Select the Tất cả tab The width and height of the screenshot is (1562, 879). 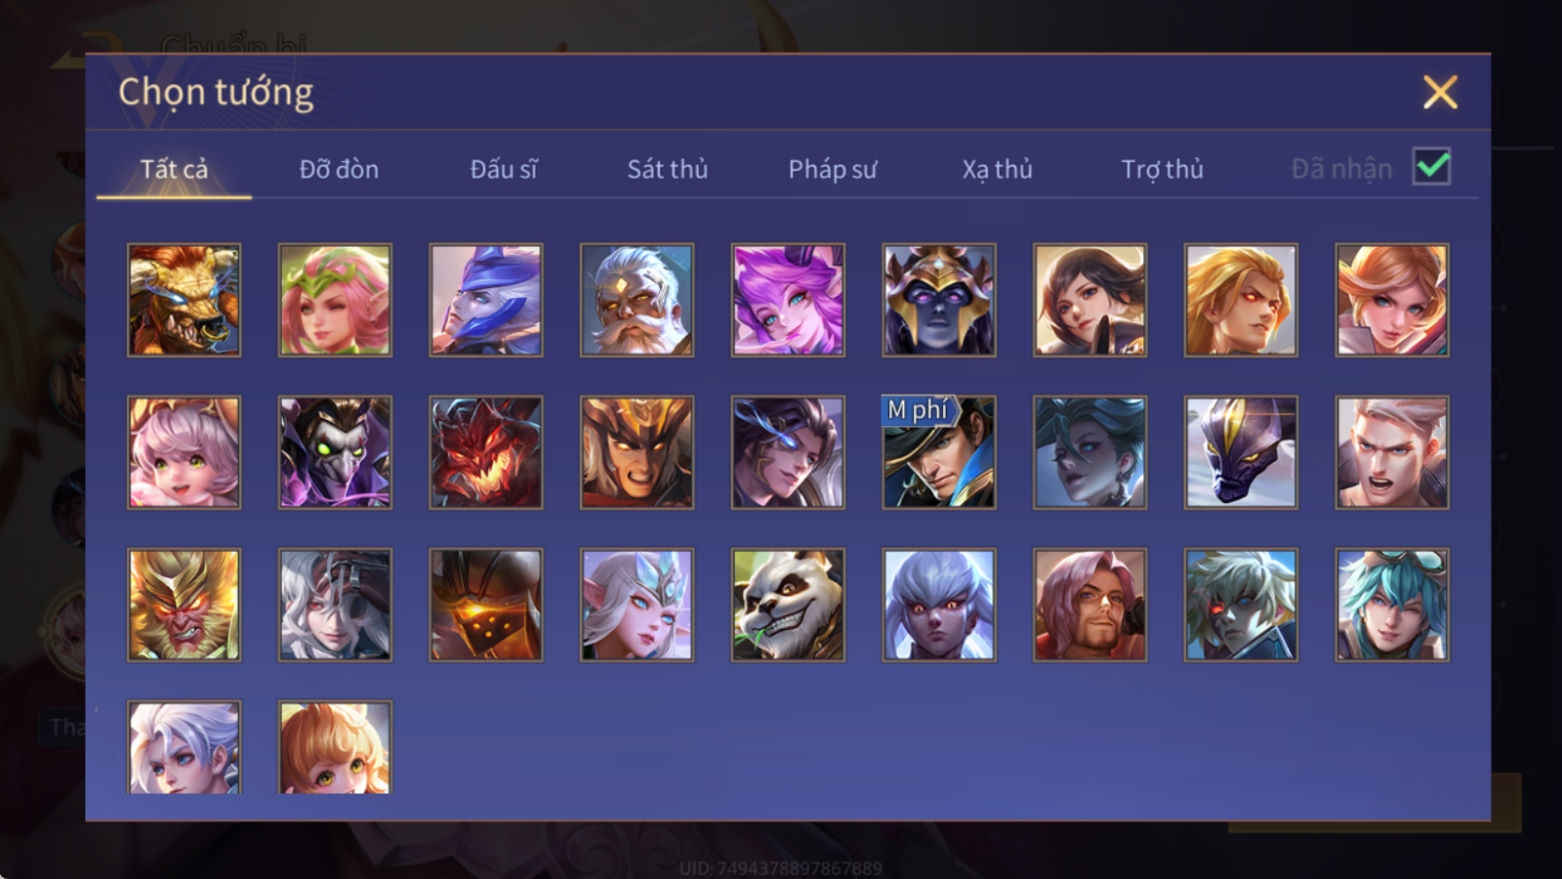[x=174, y=169]
